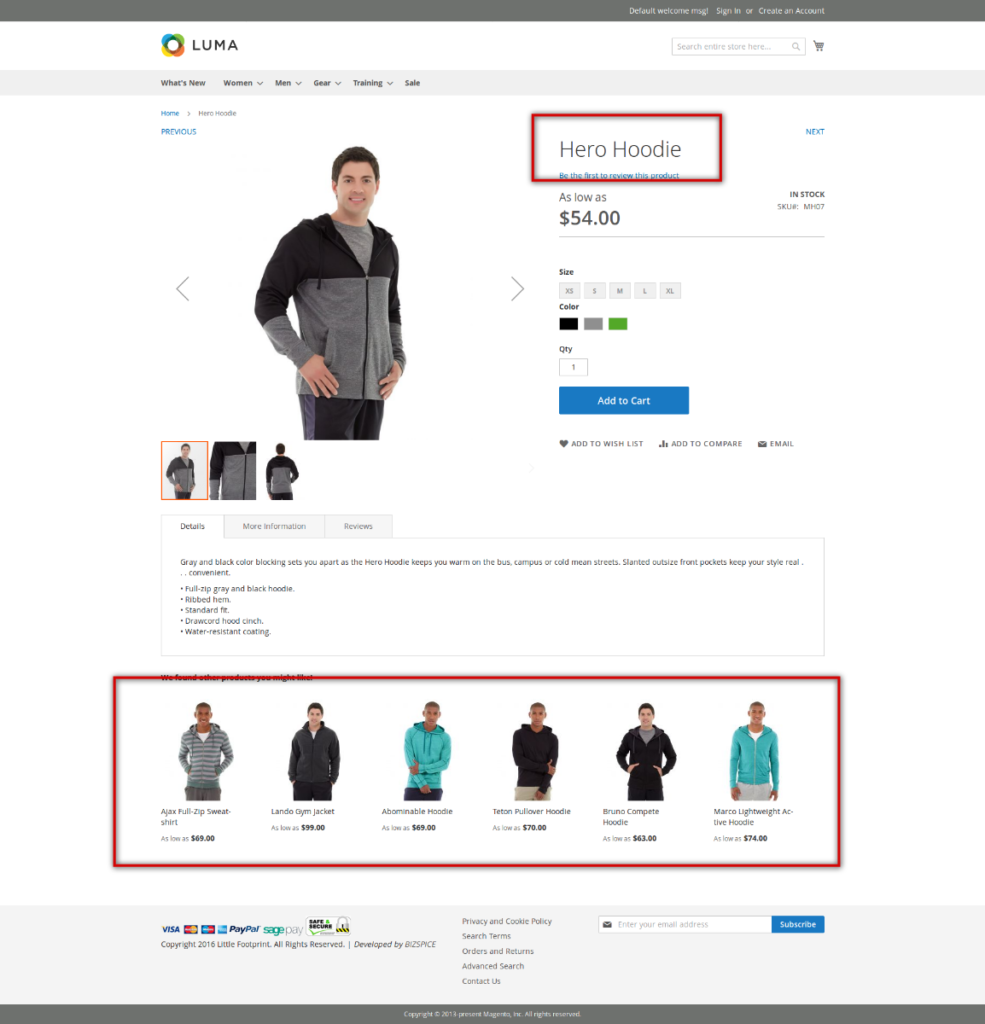
Task: Pick size XL option
Action: [x=670, y=291]
